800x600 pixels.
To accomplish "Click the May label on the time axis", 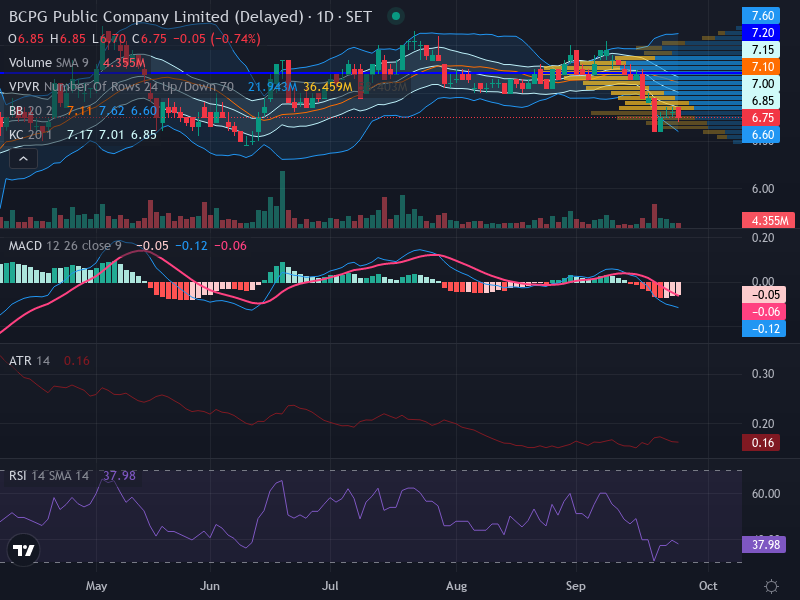I will pyautogui.click(x=96, y=586).
